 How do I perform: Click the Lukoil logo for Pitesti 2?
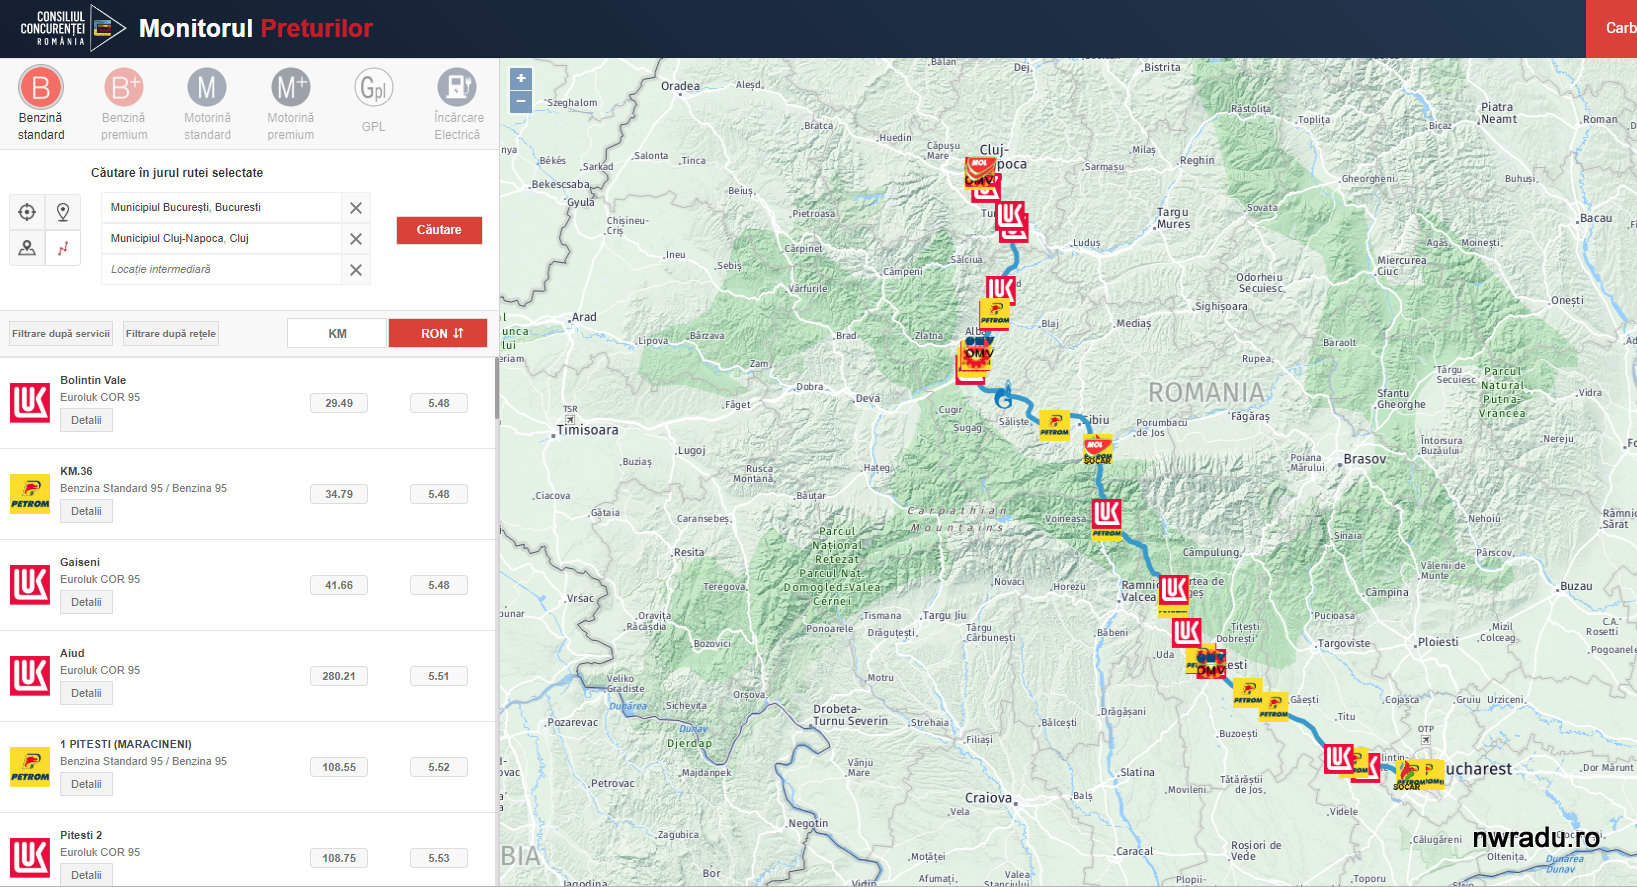pos(30,858)
